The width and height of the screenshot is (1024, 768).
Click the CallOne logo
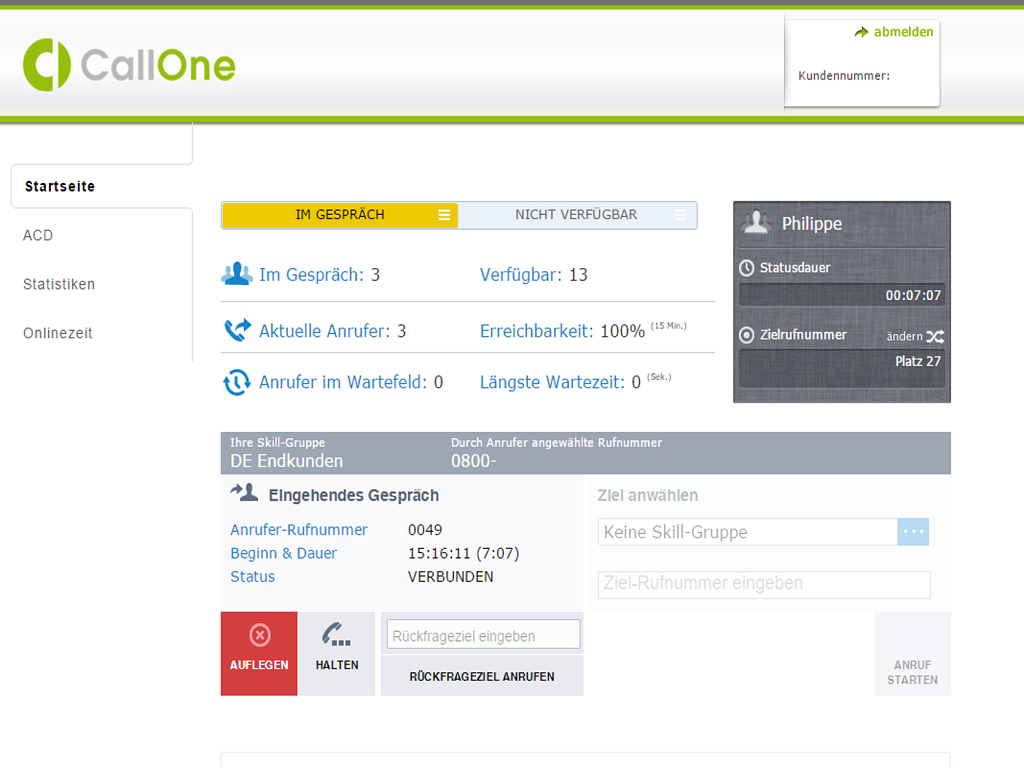(x=129, y=65)
